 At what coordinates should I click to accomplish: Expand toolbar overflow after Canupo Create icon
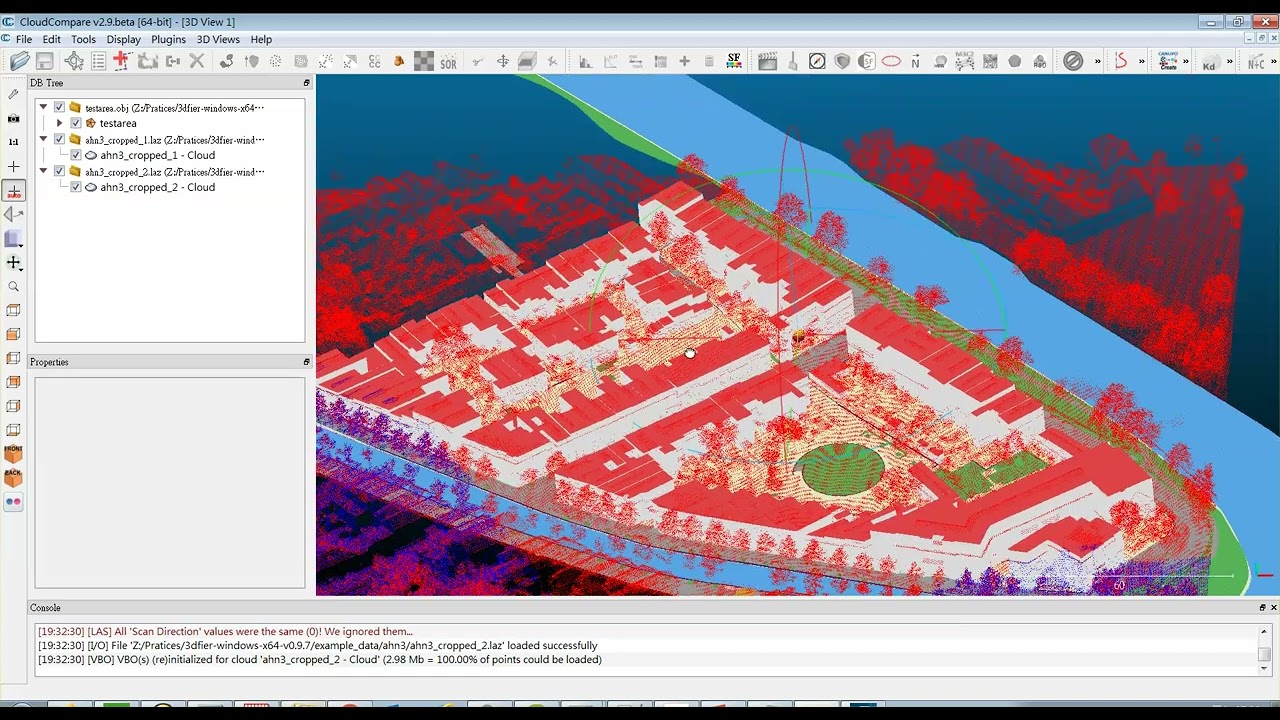point(1186,62)
